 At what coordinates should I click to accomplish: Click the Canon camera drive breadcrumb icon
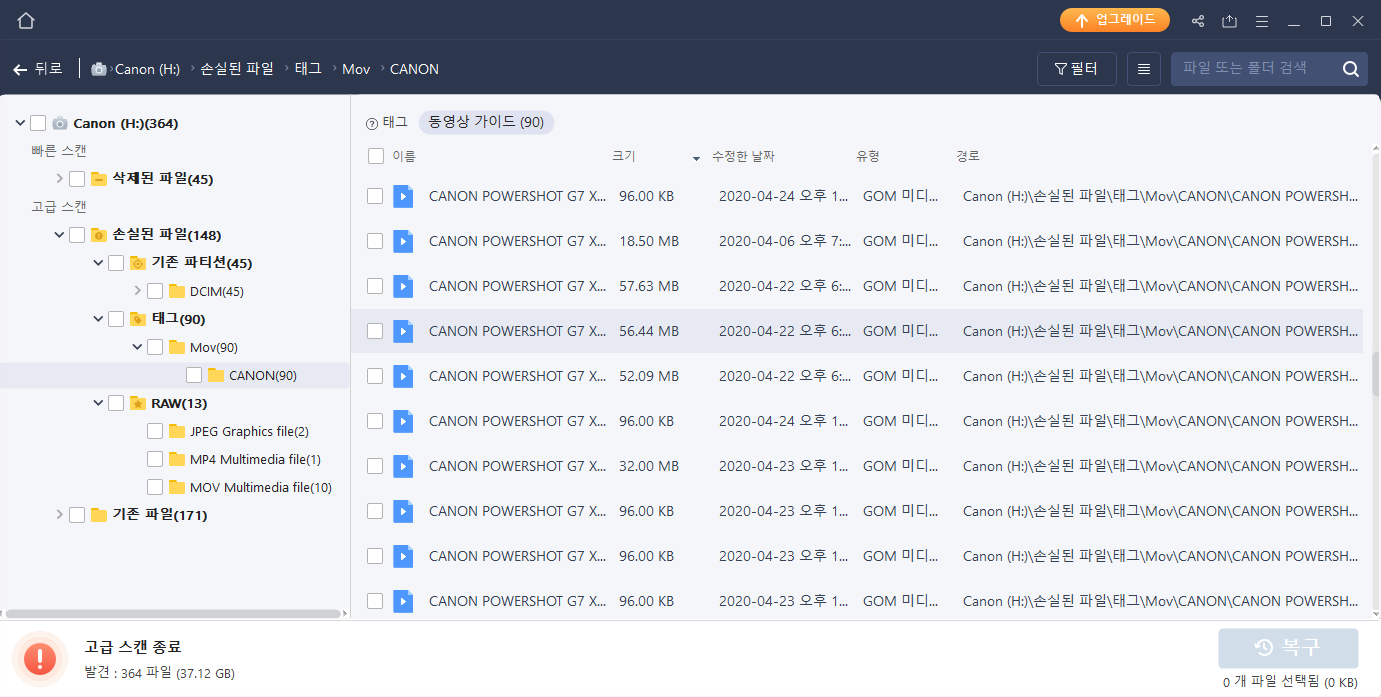pyautogui.click(x=99, y=69)
